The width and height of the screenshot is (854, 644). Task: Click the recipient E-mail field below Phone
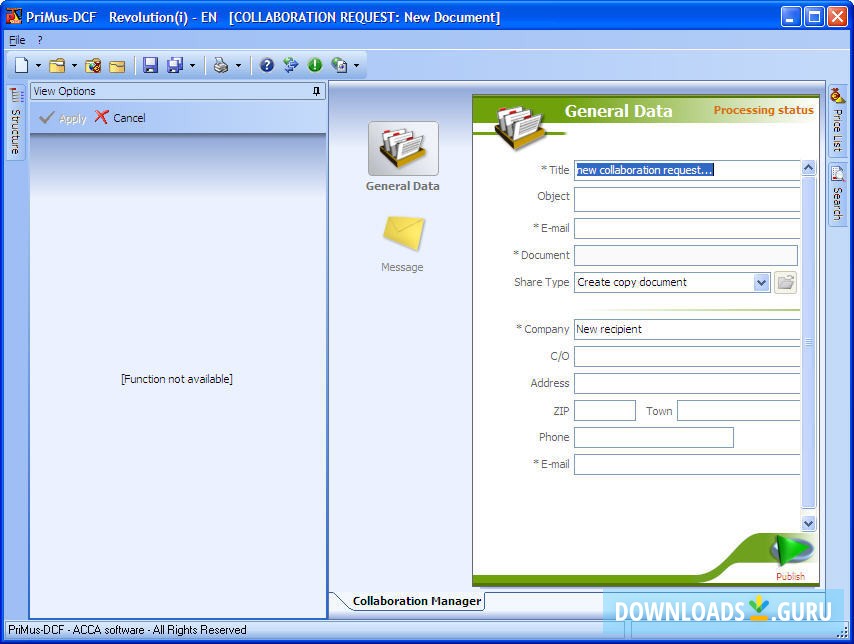687,465
